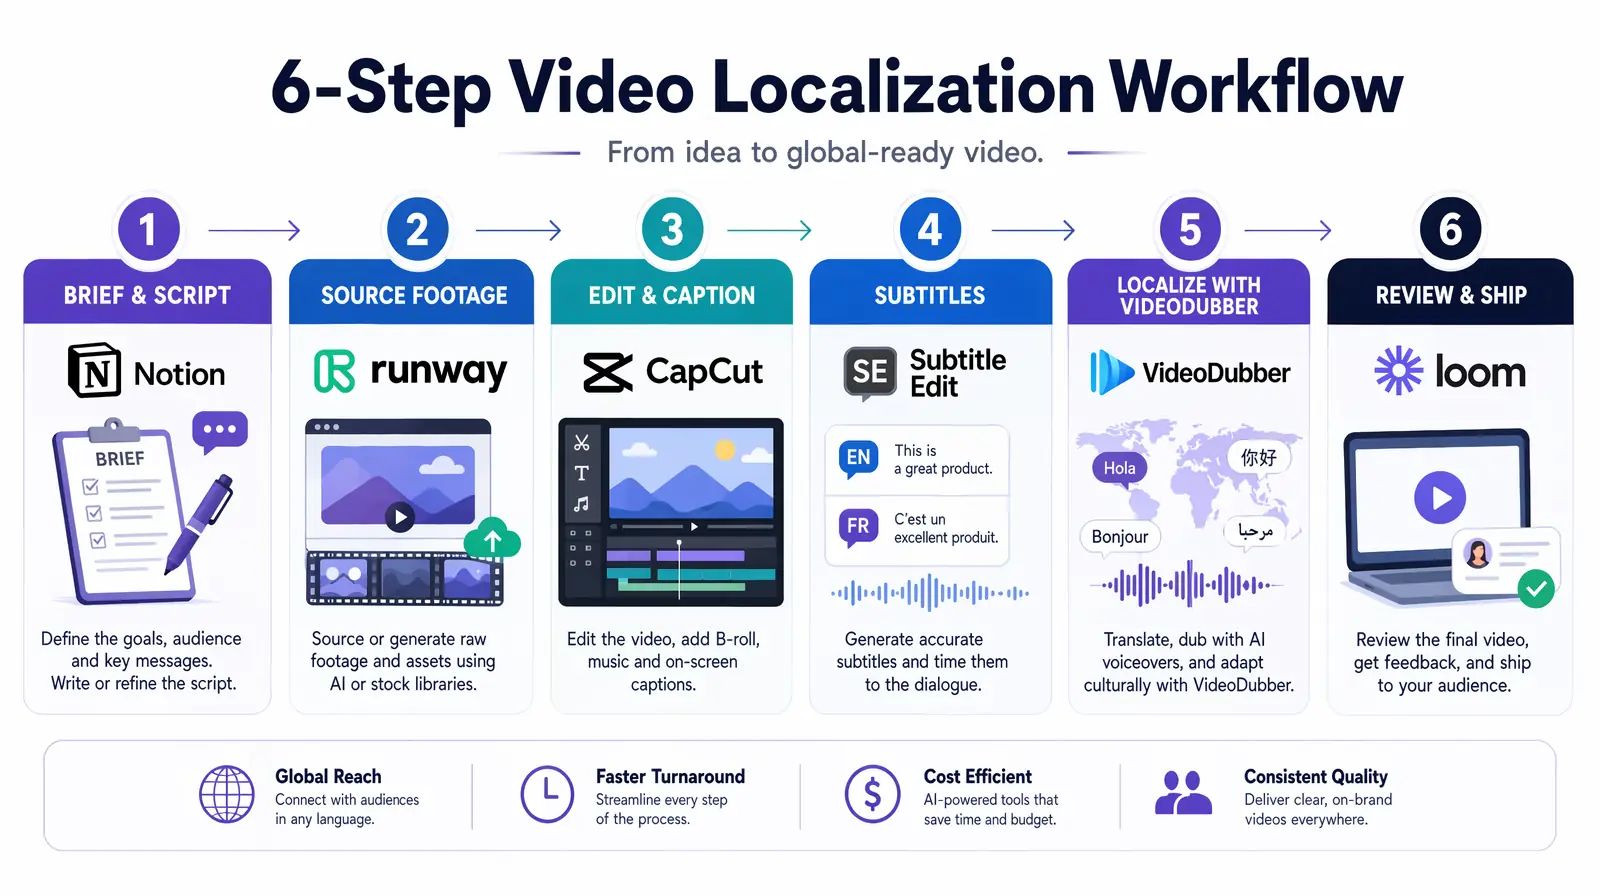Click 'Define the goals, audience' description text
The width and height of the screenshot is (1600, 896).
click(141, 661)
